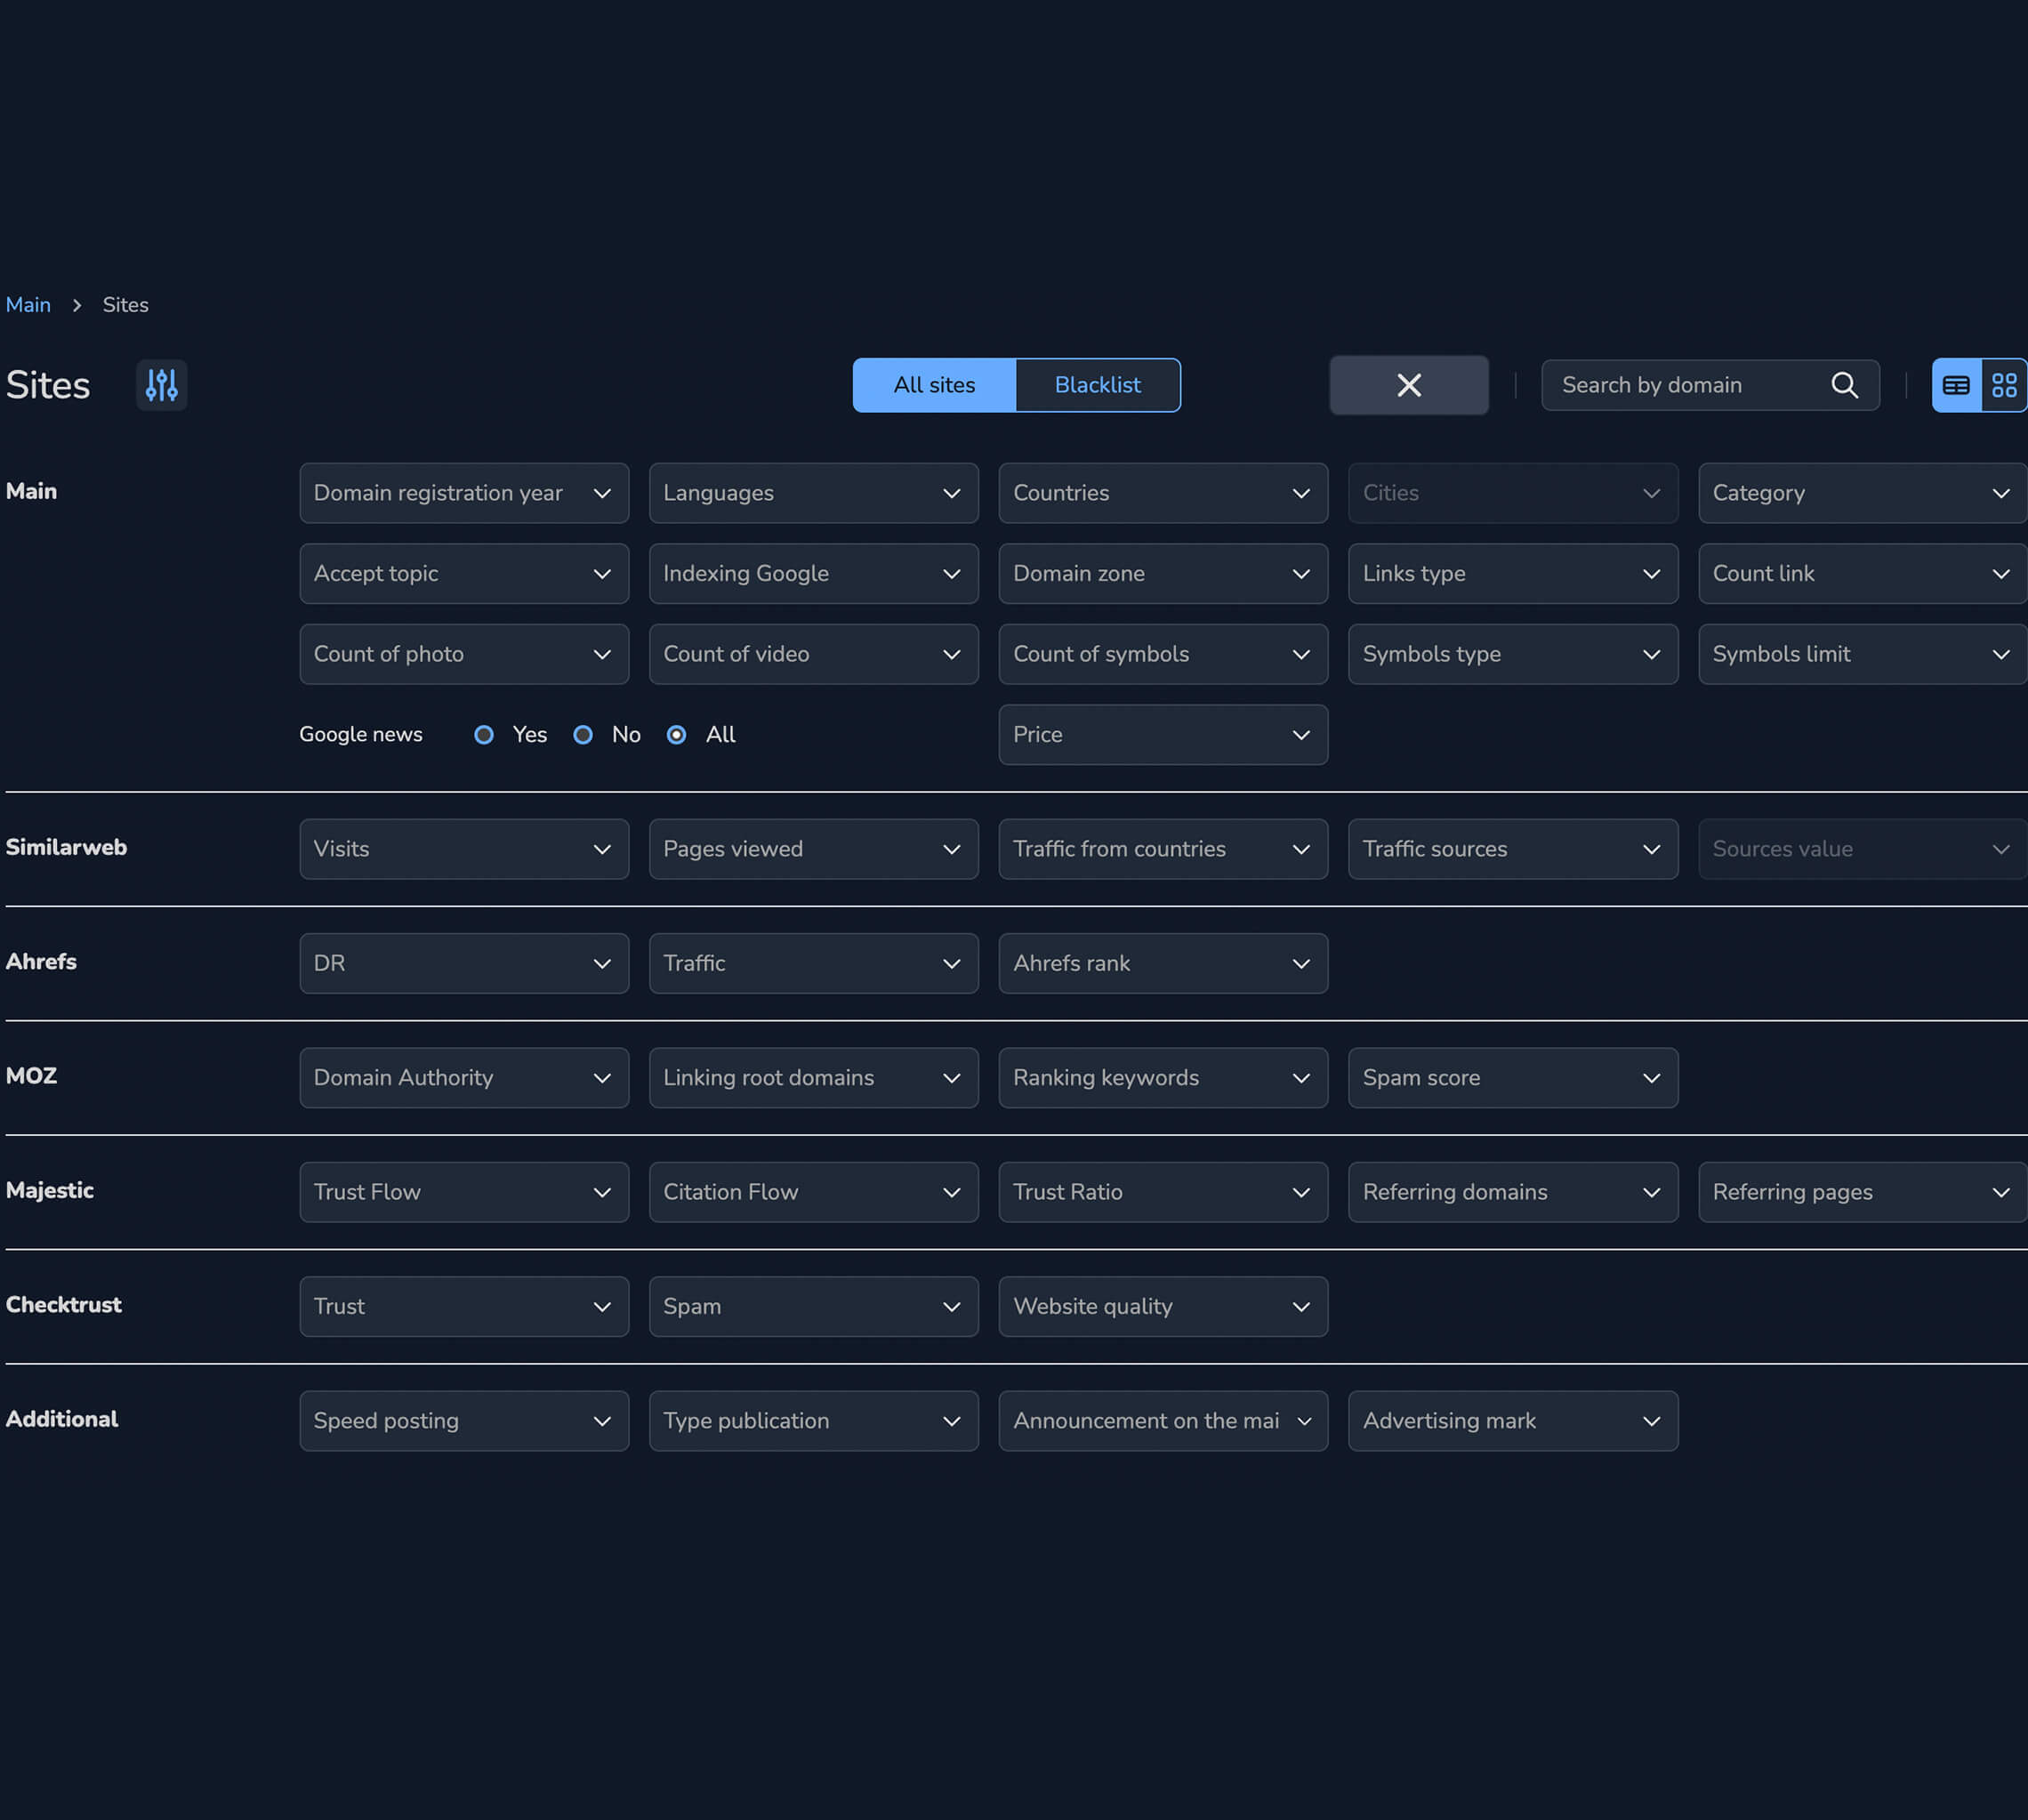The width and height of the screenshot is (2028, 1820).
Task: Click the breadcrumb chevron arrow icon
Action: coord(77,305)
